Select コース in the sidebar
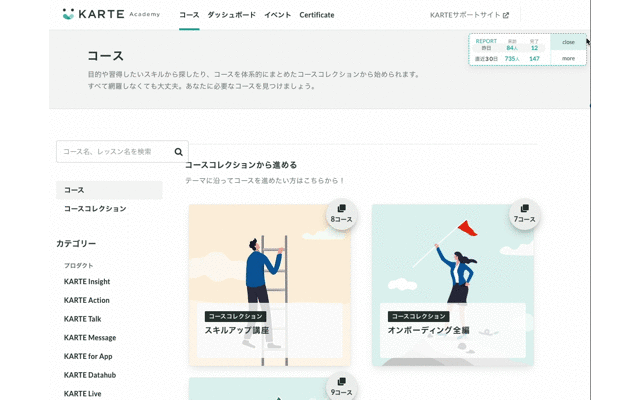 pyautogui.click(x=109, y=190)
